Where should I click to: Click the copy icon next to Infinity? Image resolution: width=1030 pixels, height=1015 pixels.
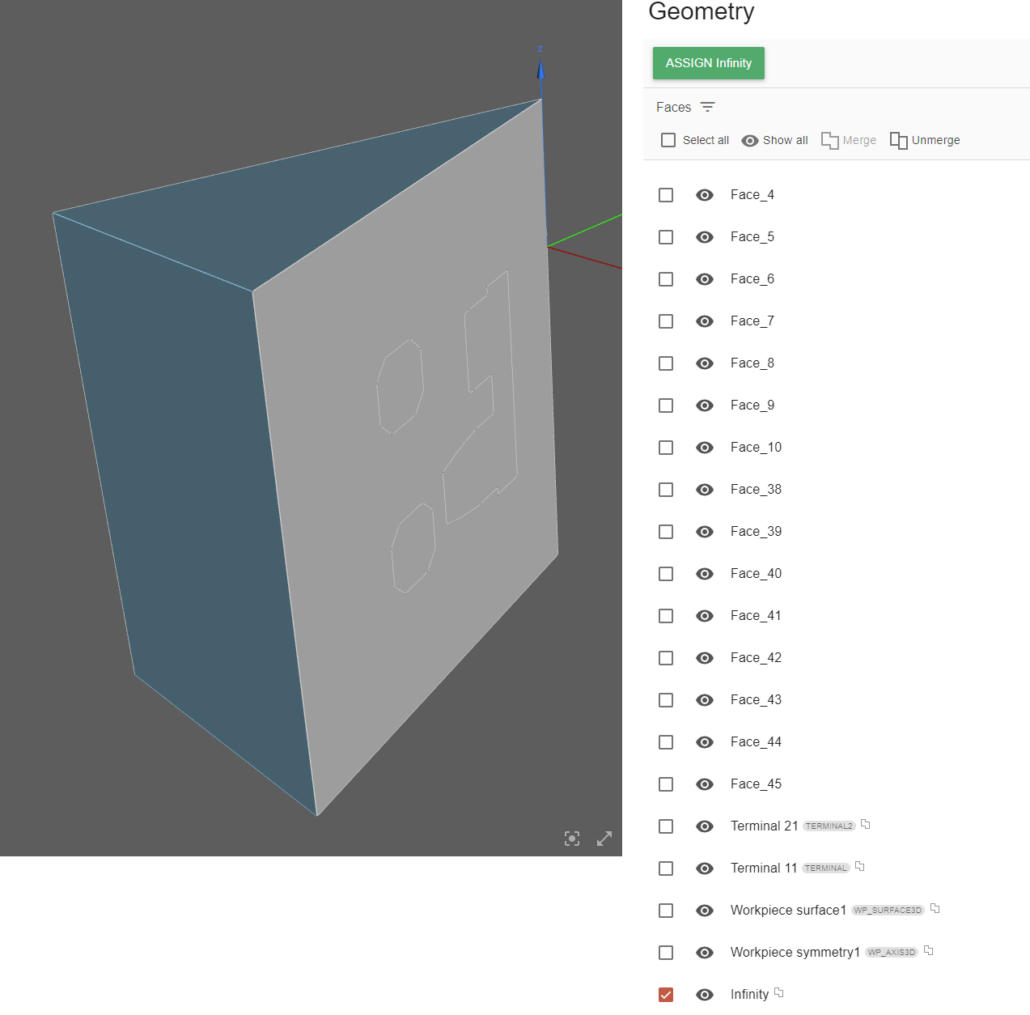(x=780, y=993)
